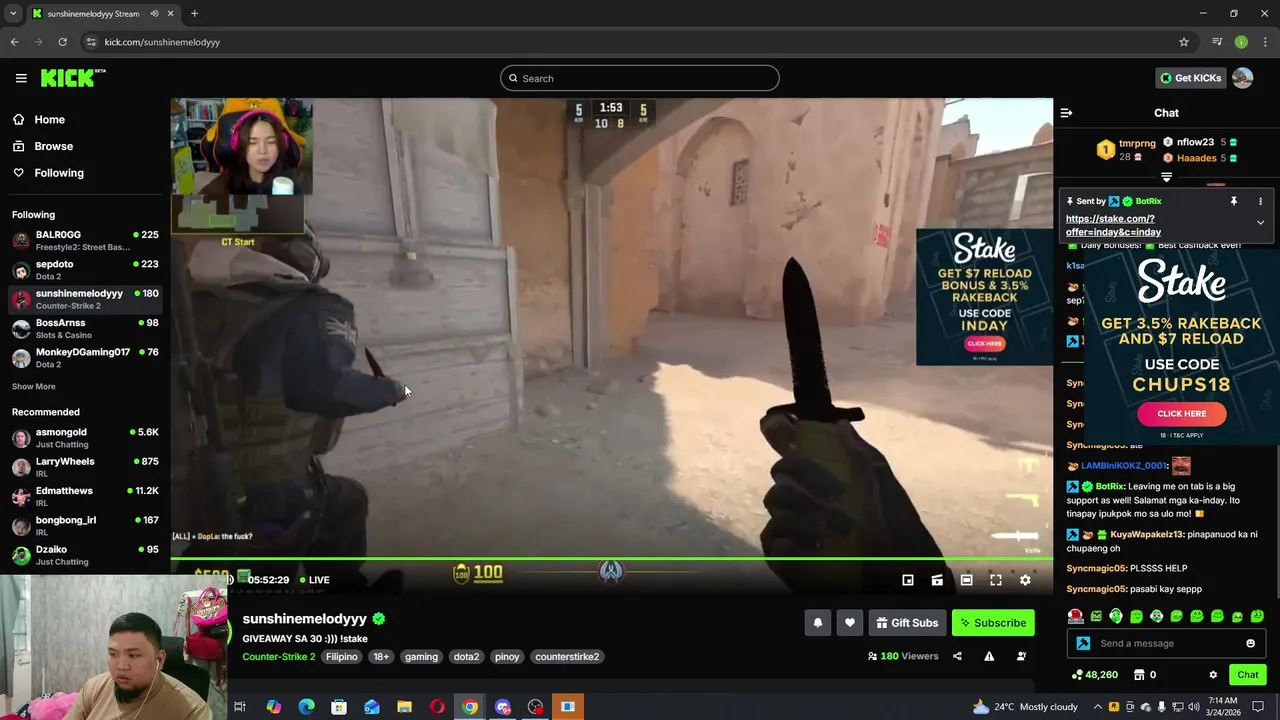Click Stake INDAY overlay CLICK HERE
This screenshot has width=1280, height=720.
pyautogui.click(x=984, y=344)
